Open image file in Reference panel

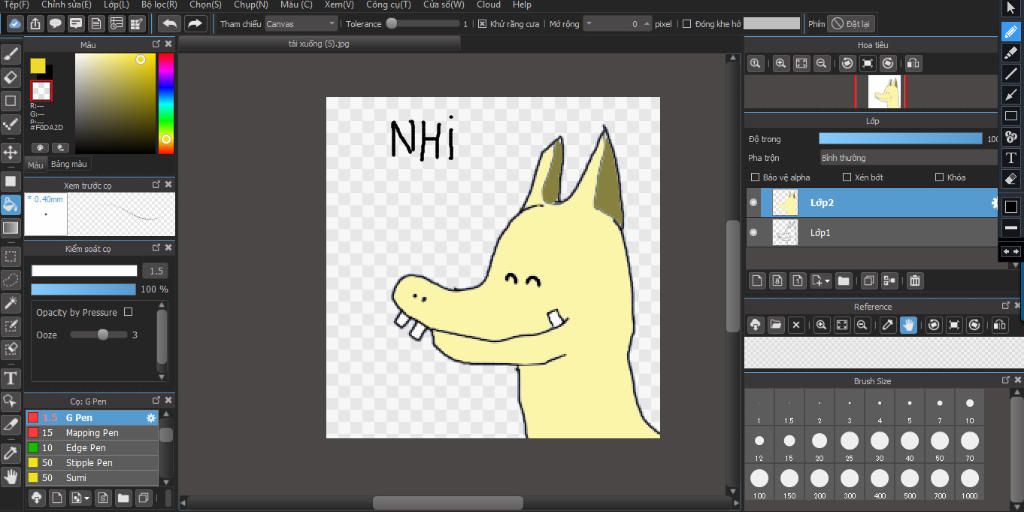tap(775, 325)
